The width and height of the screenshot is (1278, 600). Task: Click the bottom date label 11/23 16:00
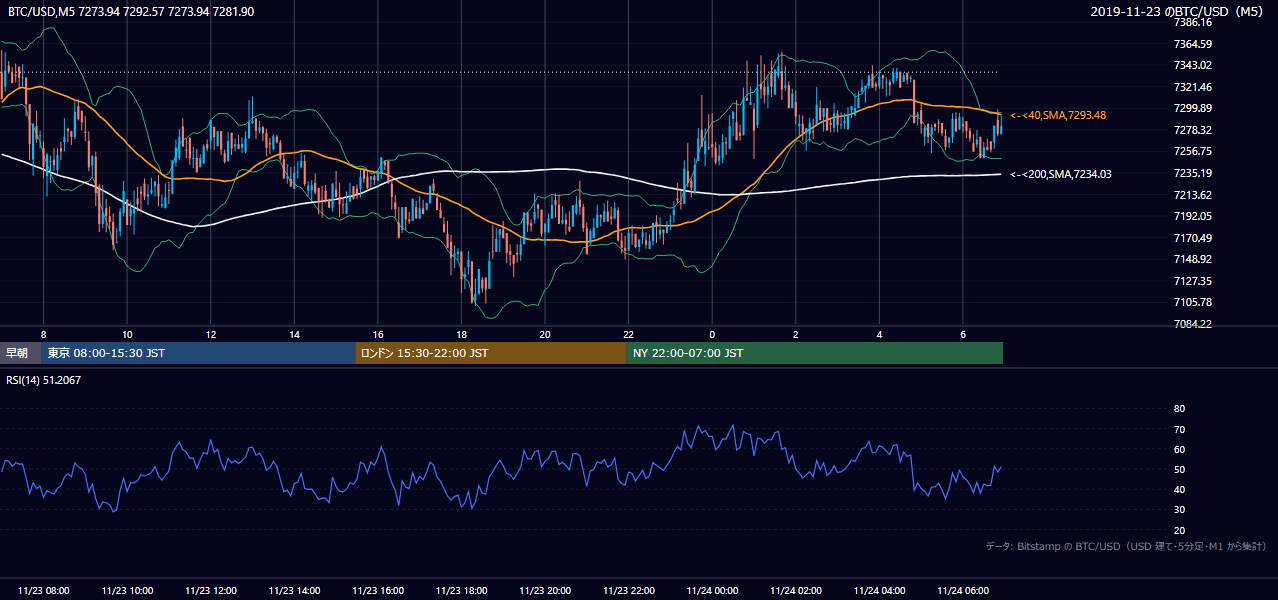point(378,591)
